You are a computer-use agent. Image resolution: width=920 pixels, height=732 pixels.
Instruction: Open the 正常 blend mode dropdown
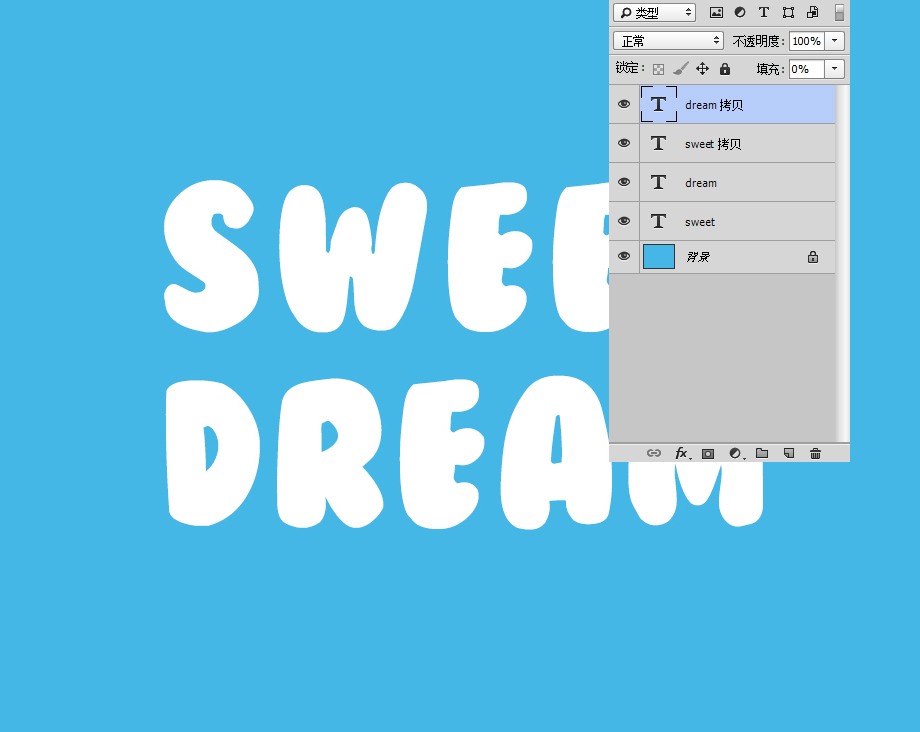click(668, 41)
